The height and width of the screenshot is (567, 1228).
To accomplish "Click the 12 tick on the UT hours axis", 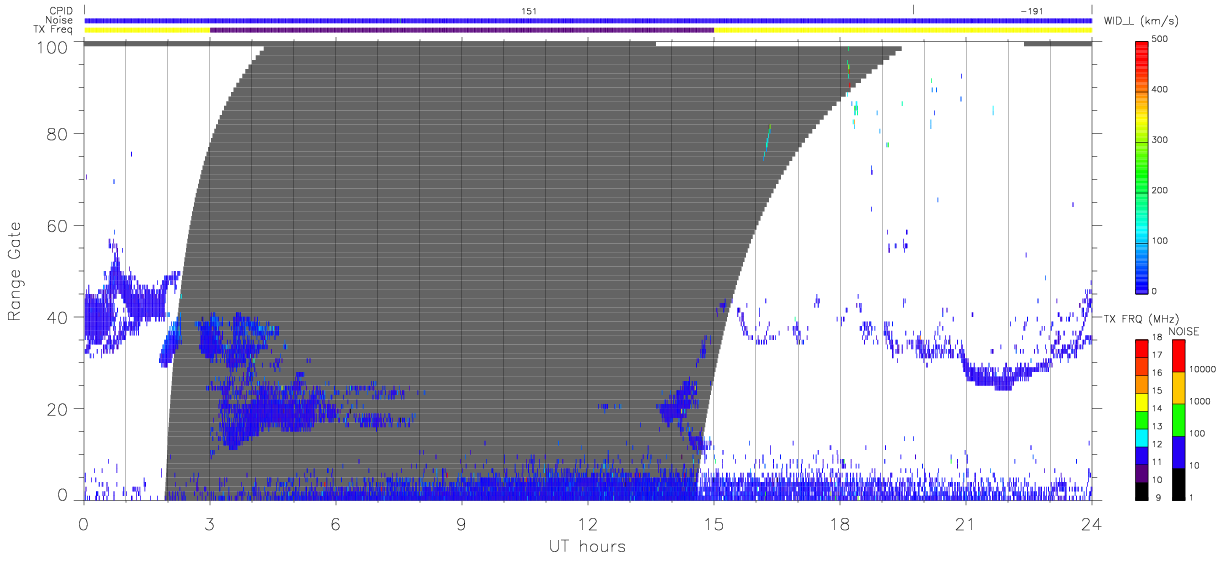I will coord(588,523).
